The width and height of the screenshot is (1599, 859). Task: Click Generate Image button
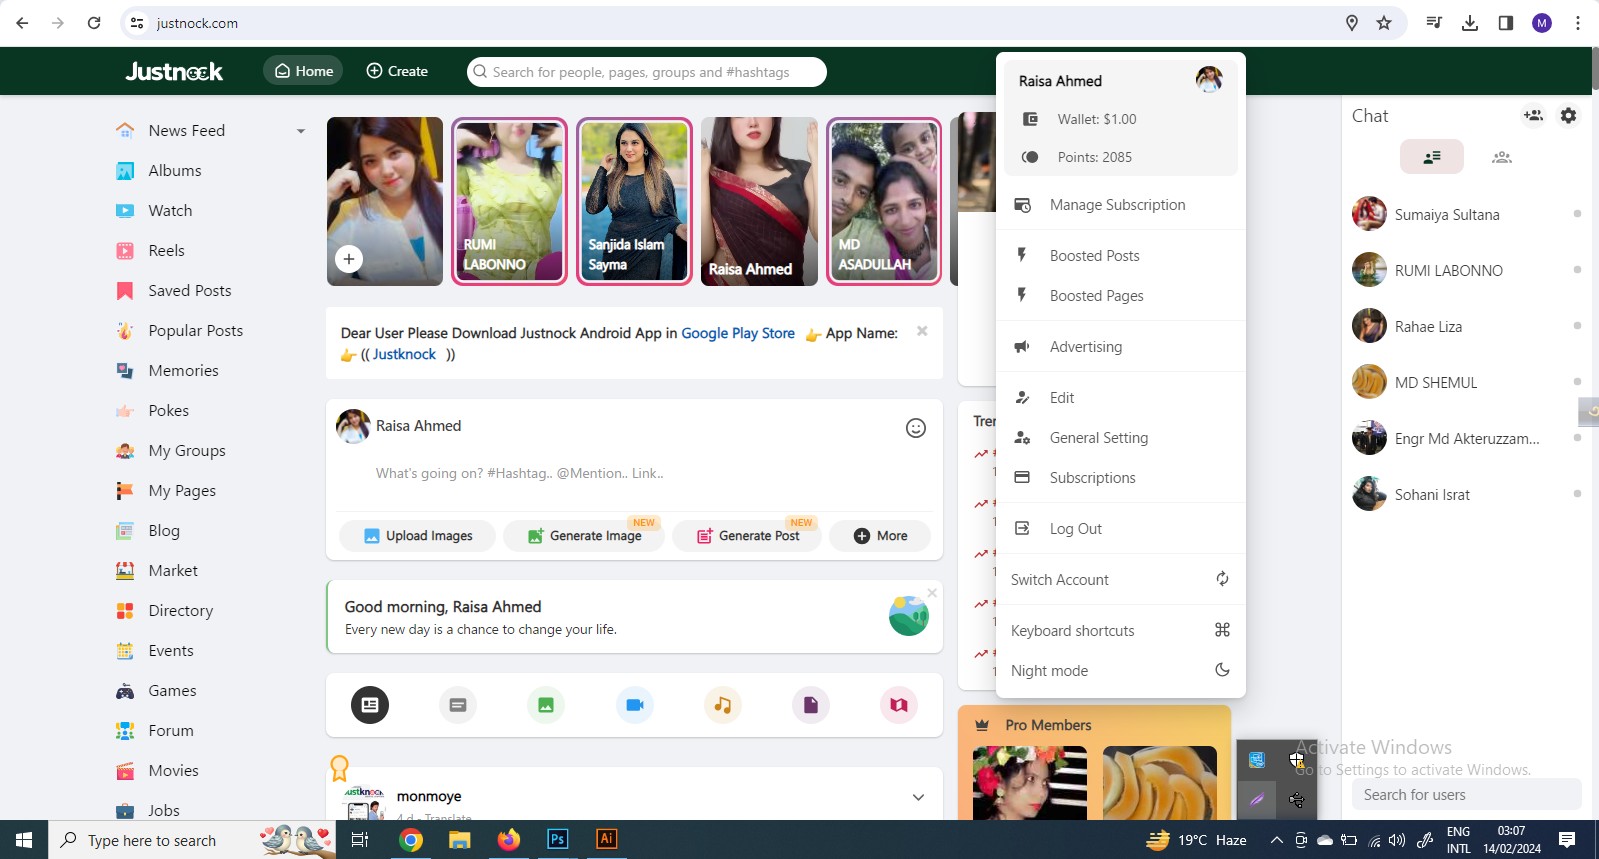(x=585, y=536)
